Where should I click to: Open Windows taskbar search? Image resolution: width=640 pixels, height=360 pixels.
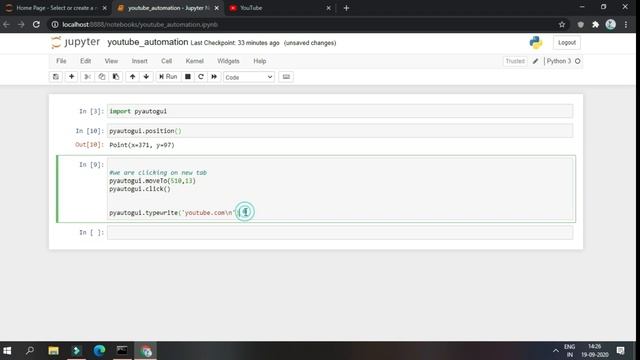click(x=30, y=351)
